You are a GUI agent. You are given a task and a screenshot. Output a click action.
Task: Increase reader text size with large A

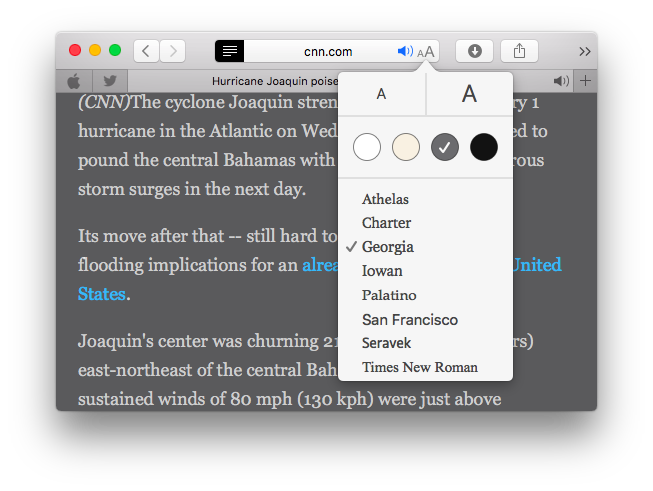coord(469,94)
